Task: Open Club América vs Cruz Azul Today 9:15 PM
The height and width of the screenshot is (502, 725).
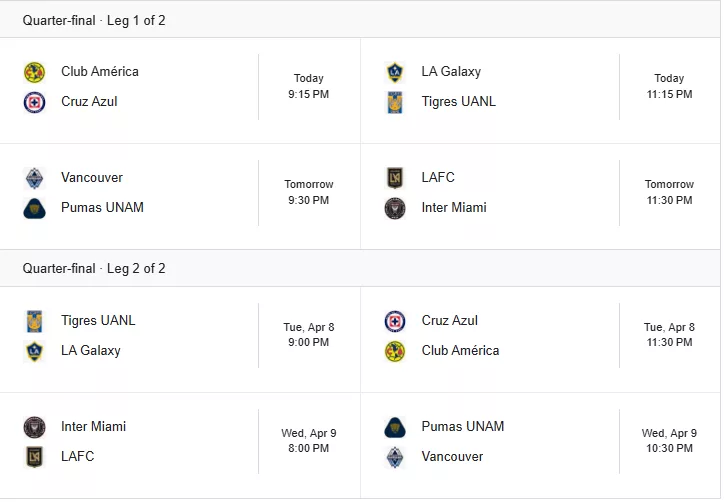Action: pos(180,91)
